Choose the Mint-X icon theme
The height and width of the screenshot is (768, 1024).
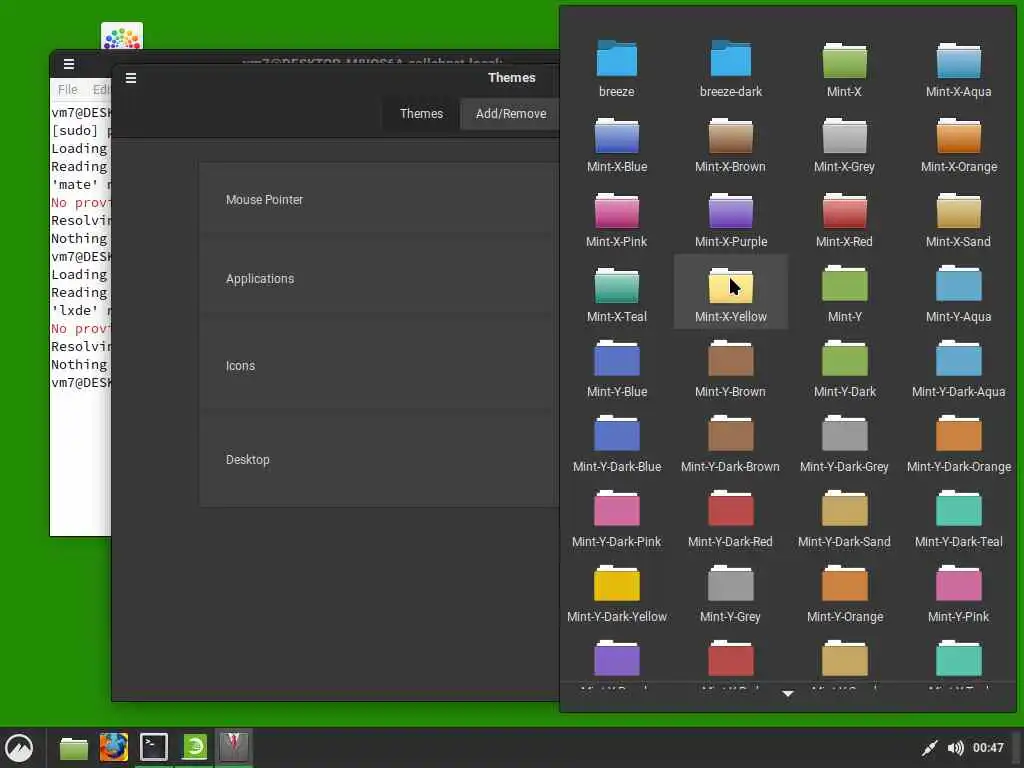pos(844,68)
